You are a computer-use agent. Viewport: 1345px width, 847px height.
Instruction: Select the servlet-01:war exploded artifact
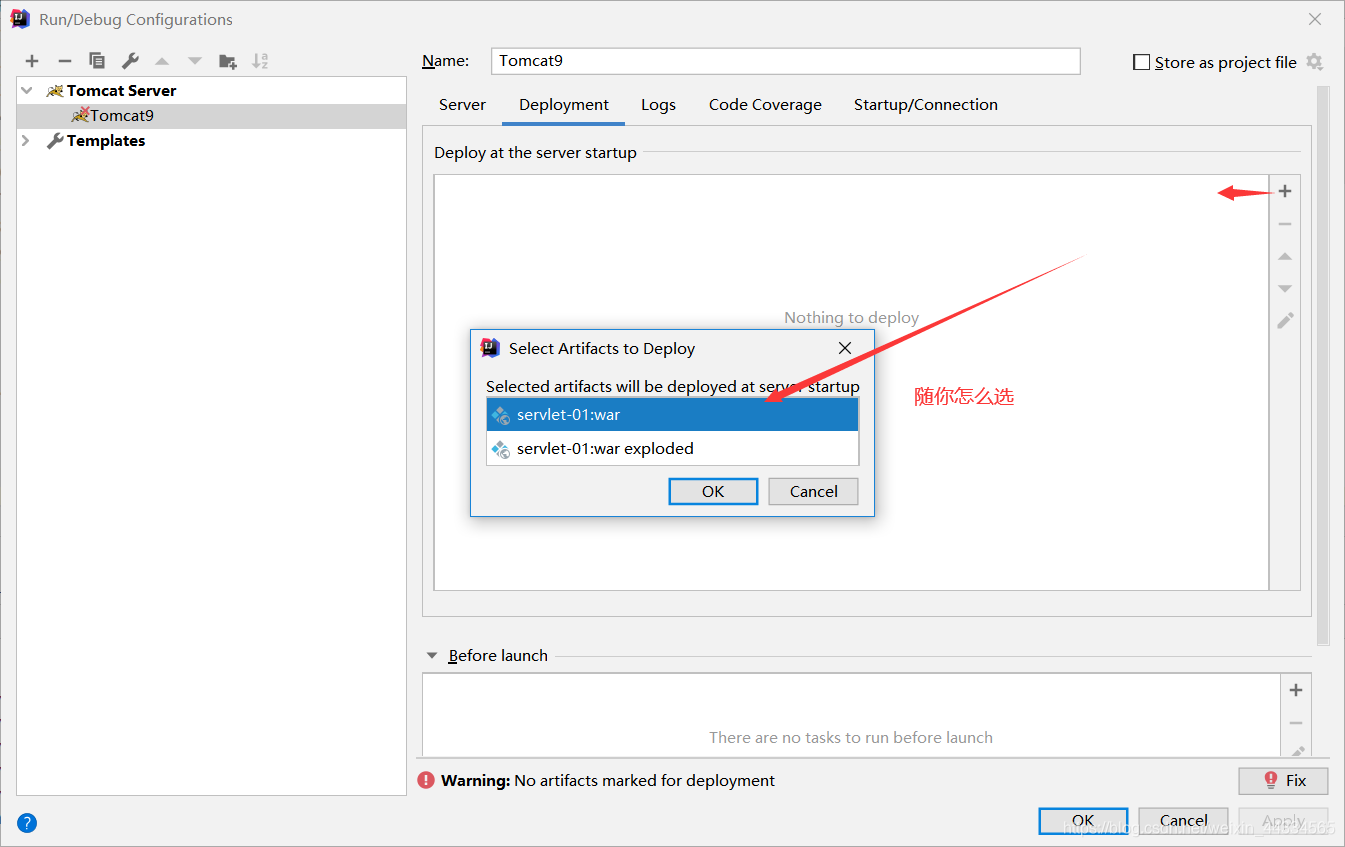672,449
